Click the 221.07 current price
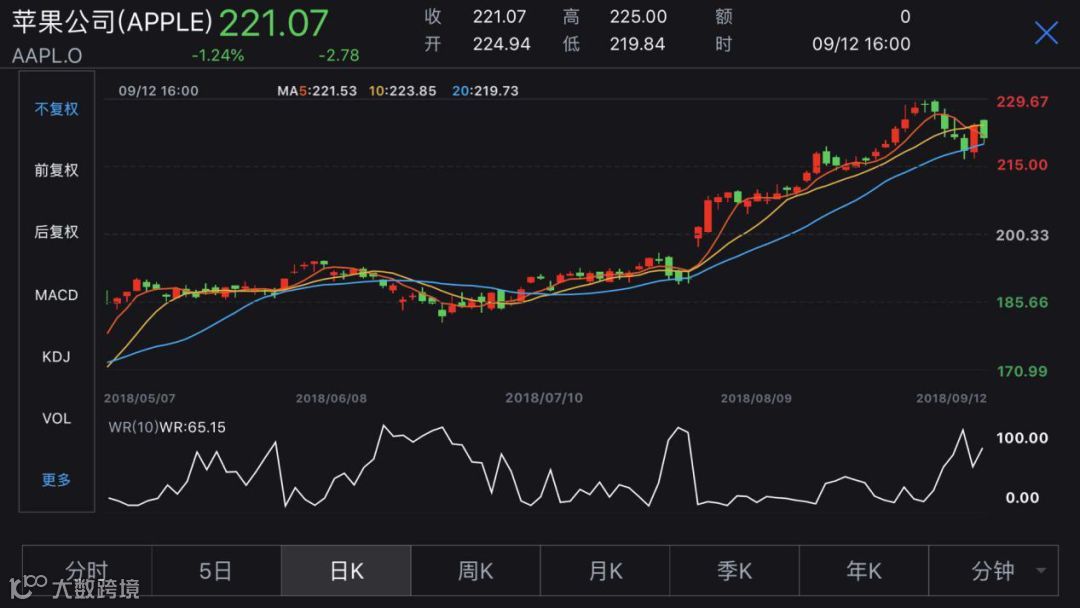 pos(273,23)
